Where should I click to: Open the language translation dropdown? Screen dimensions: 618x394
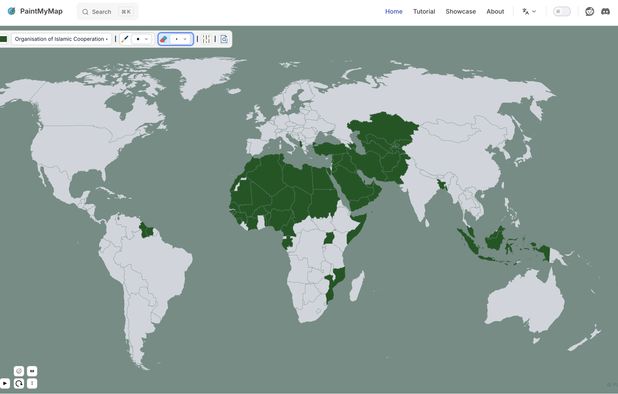[529, 11]
